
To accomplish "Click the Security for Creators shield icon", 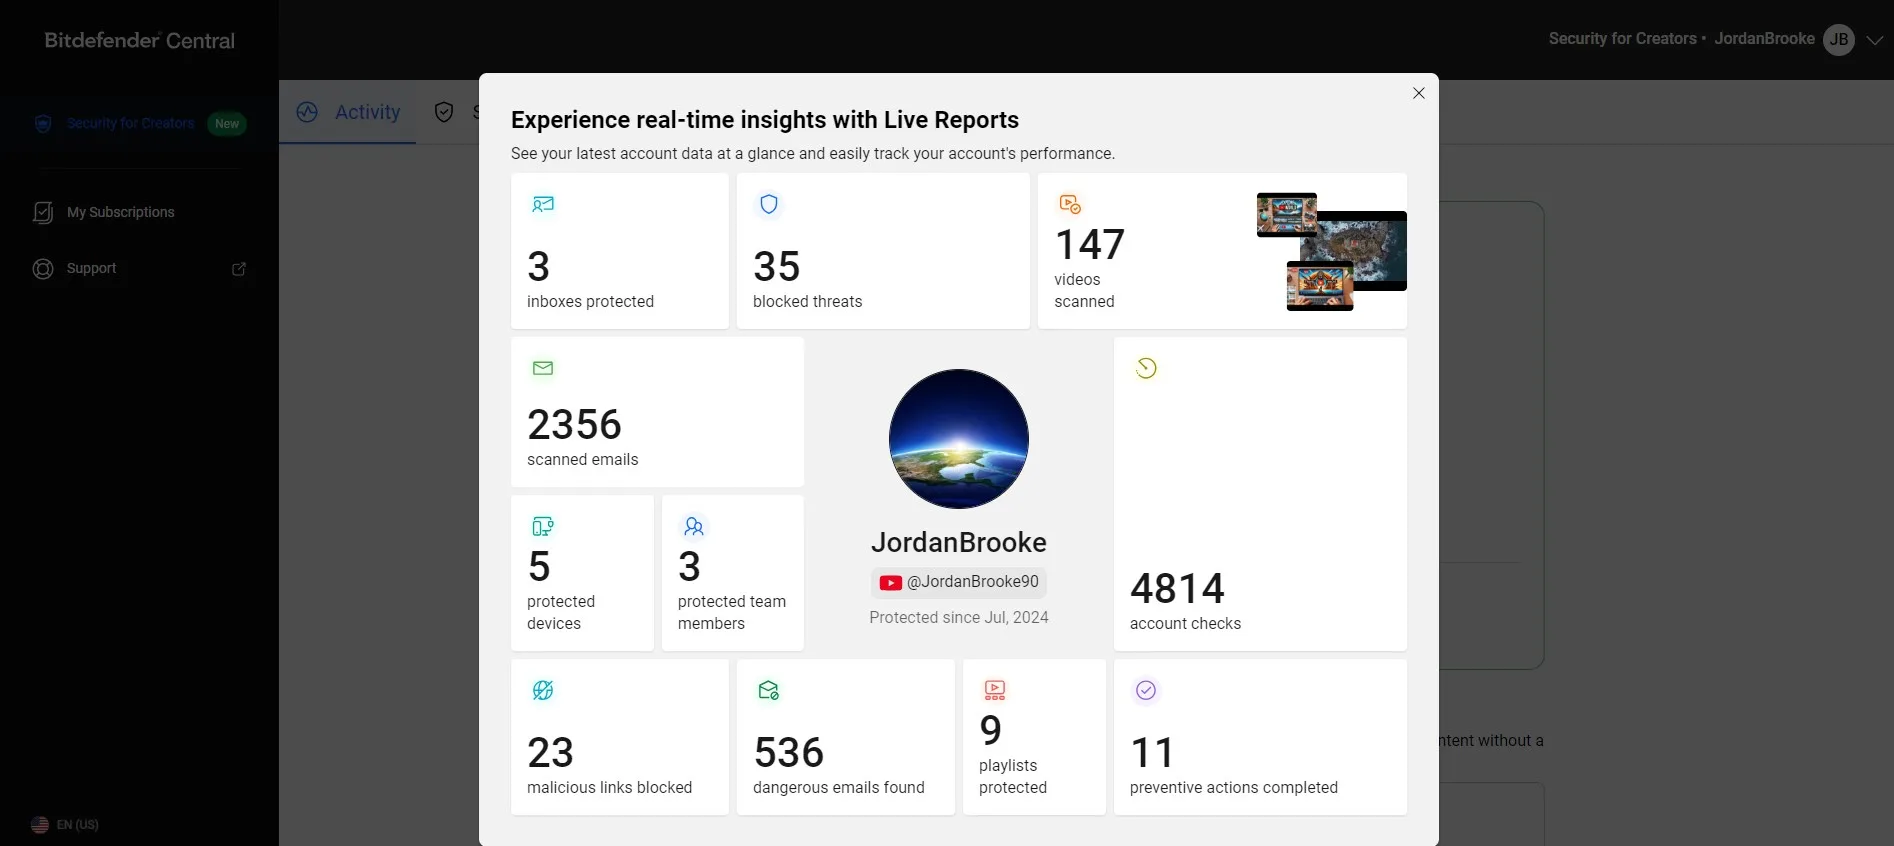I will 43,124.
